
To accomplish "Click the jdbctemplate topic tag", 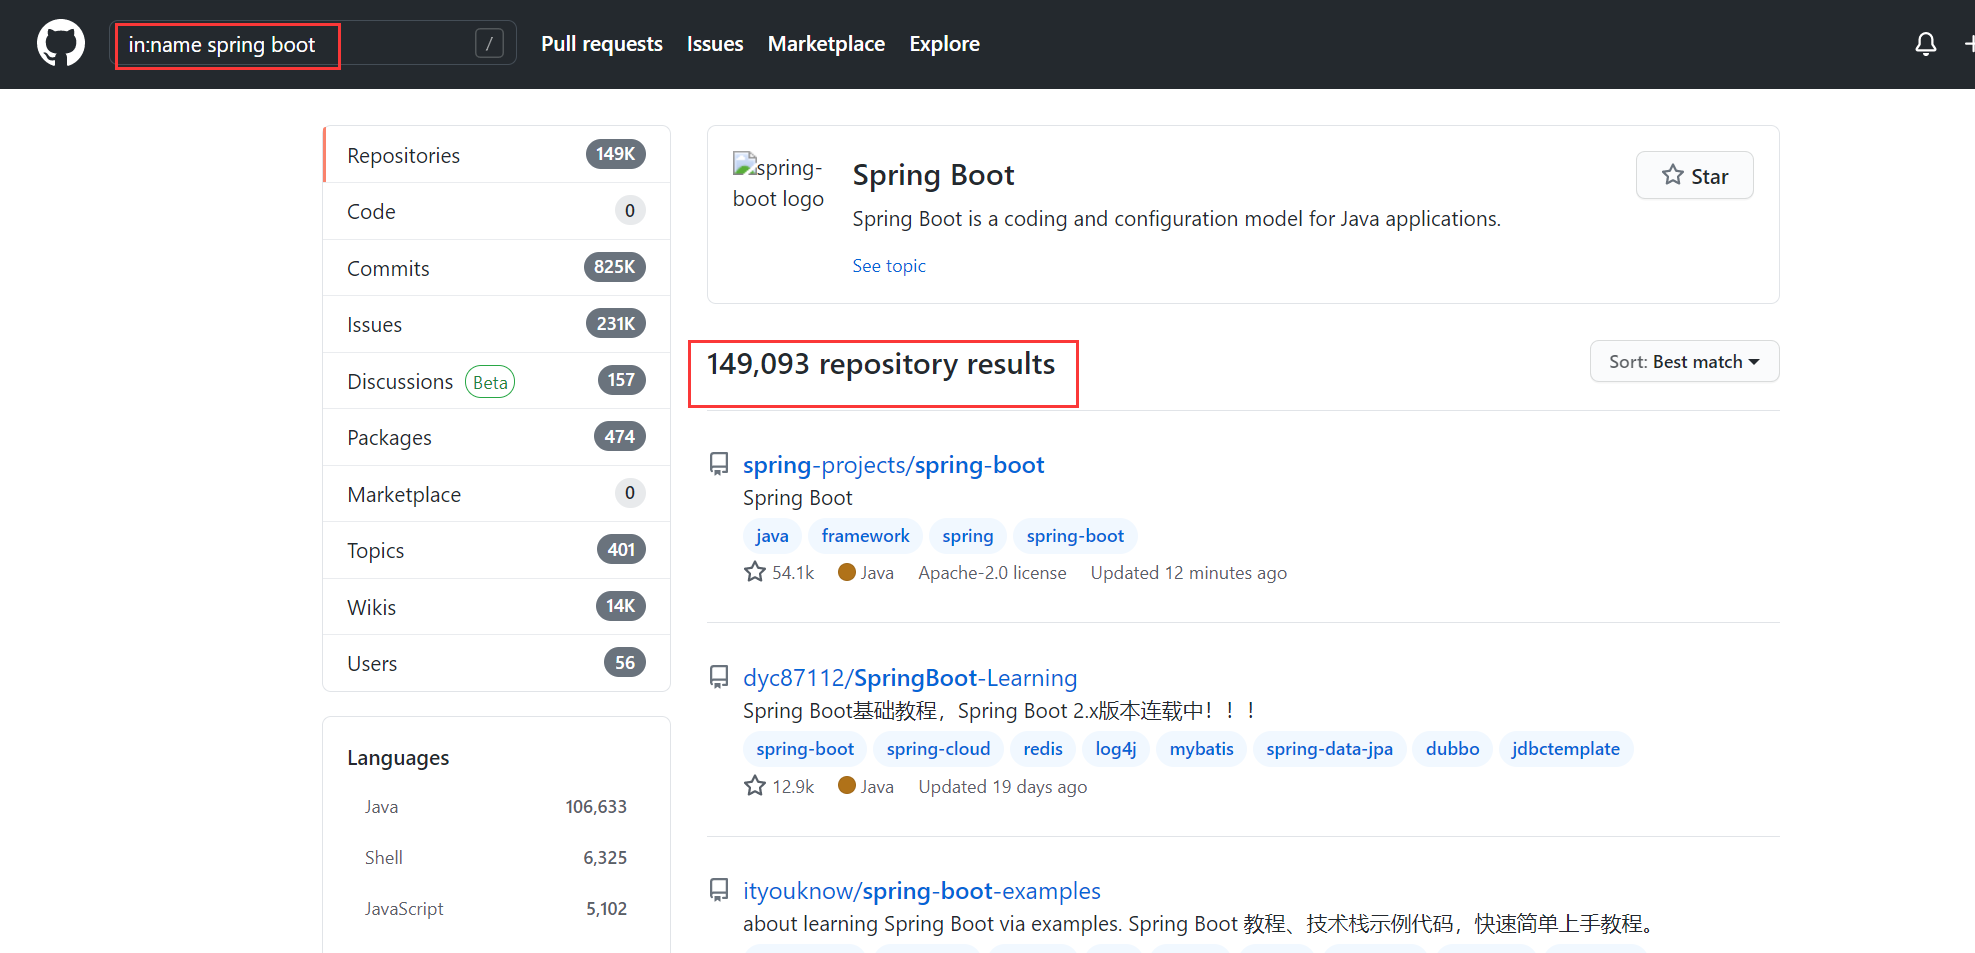I will point(1565,749).
